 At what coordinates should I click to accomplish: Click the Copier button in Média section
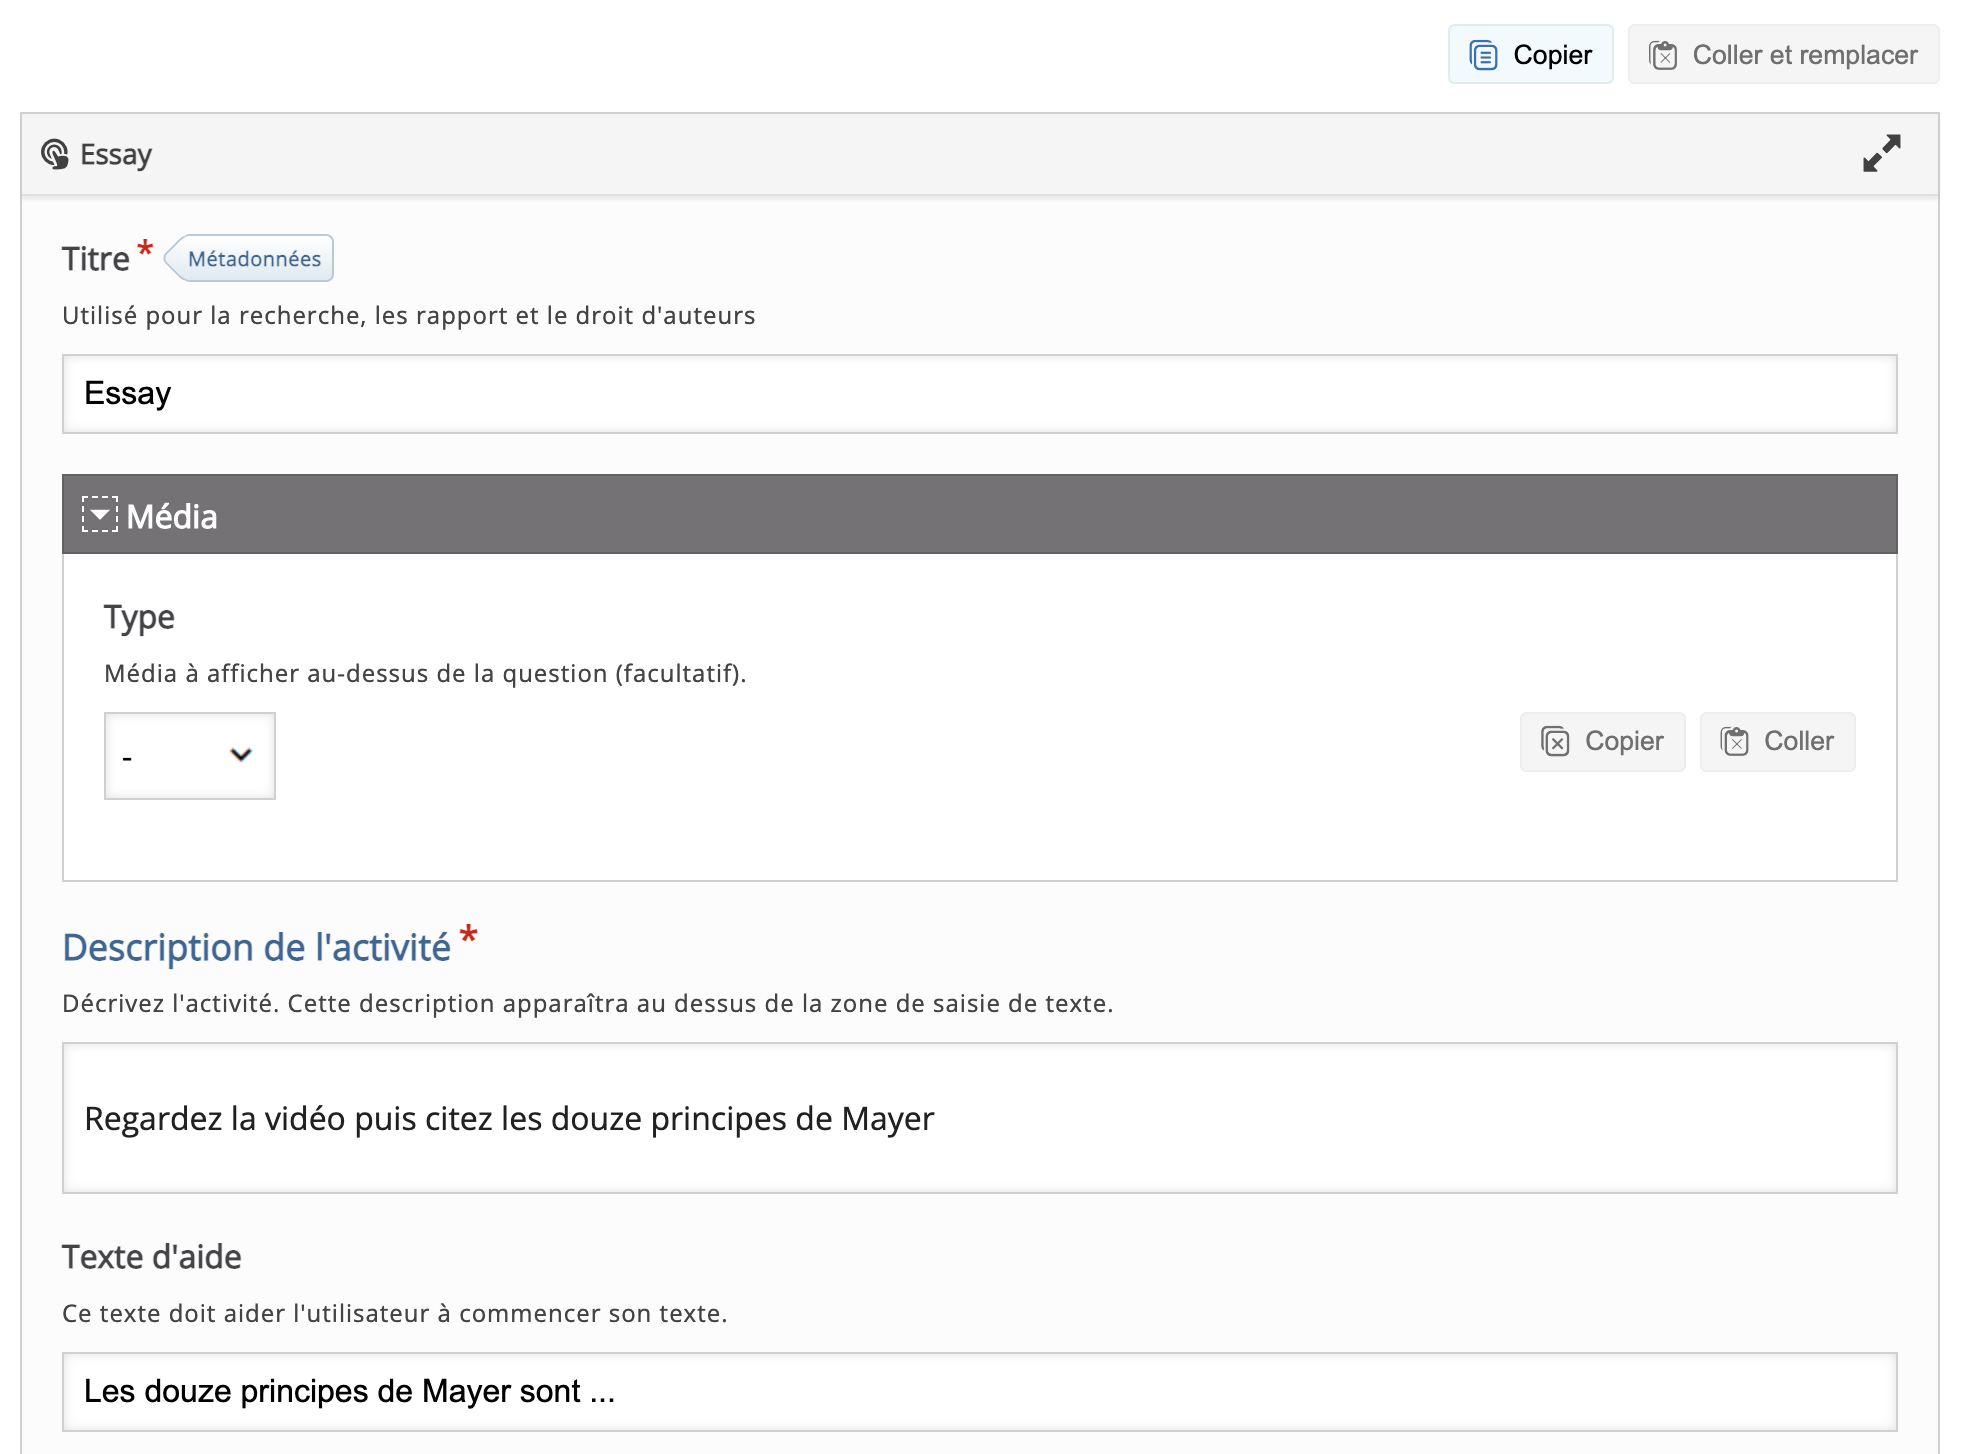pyautogui.click(x=1602, y=742)
